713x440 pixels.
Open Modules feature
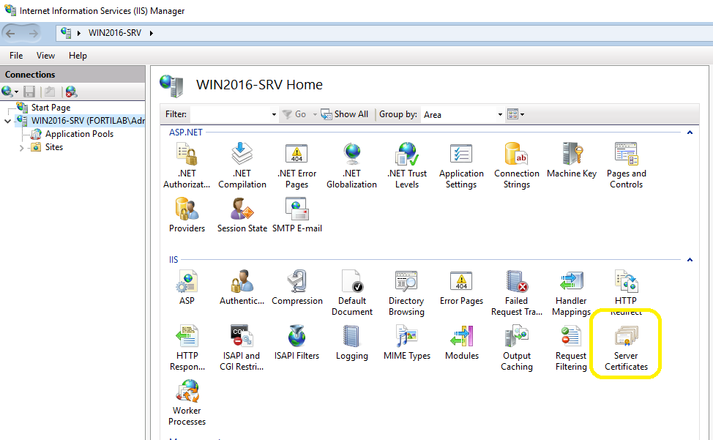click(x=462, y=342)
